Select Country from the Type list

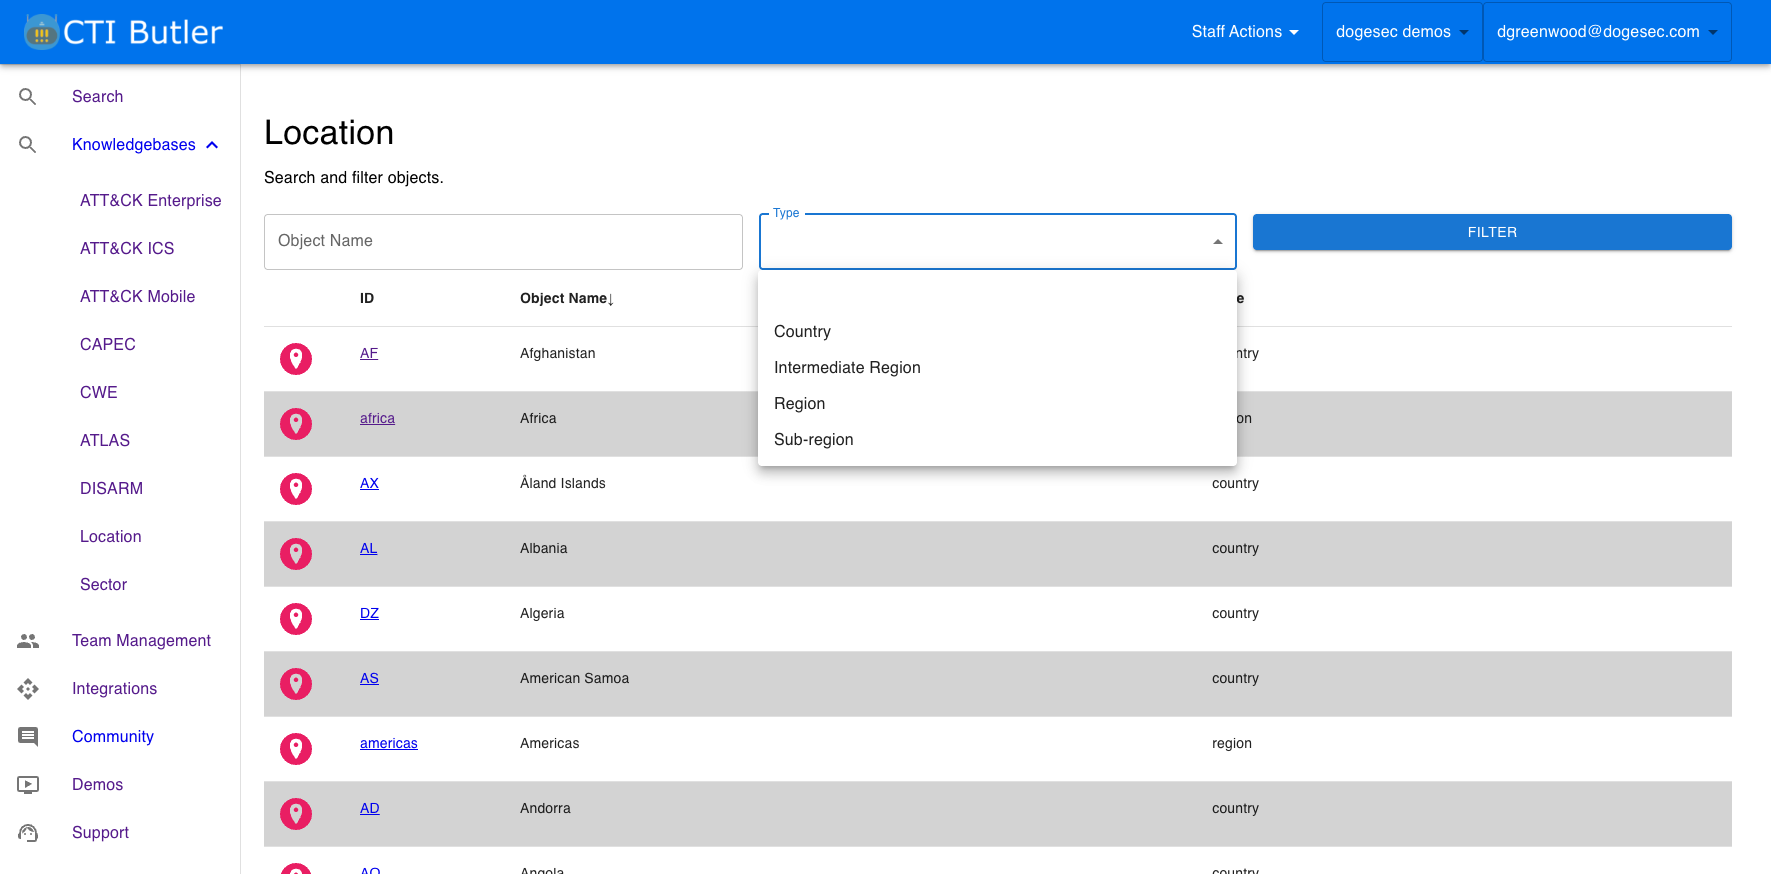pyautogui.click(x=802, y=332)
